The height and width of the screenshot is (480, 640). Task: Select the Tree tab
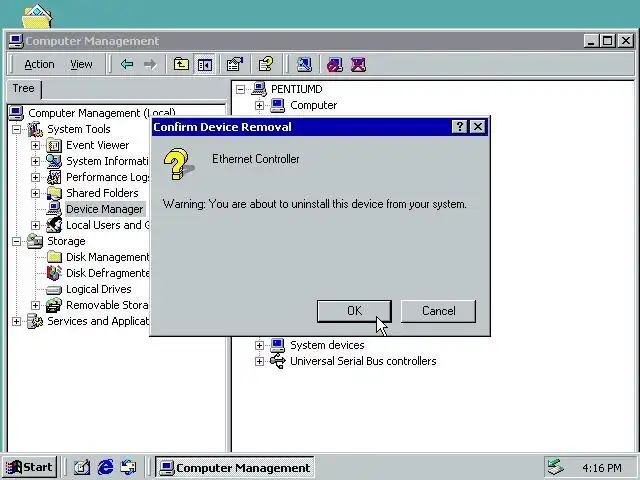coord(24,89)
